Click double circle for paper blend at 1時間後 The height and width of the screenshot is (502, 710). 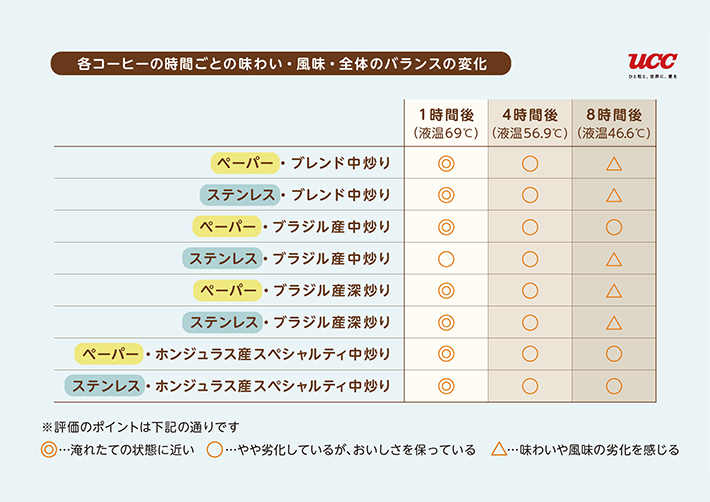tap(446, 163)
